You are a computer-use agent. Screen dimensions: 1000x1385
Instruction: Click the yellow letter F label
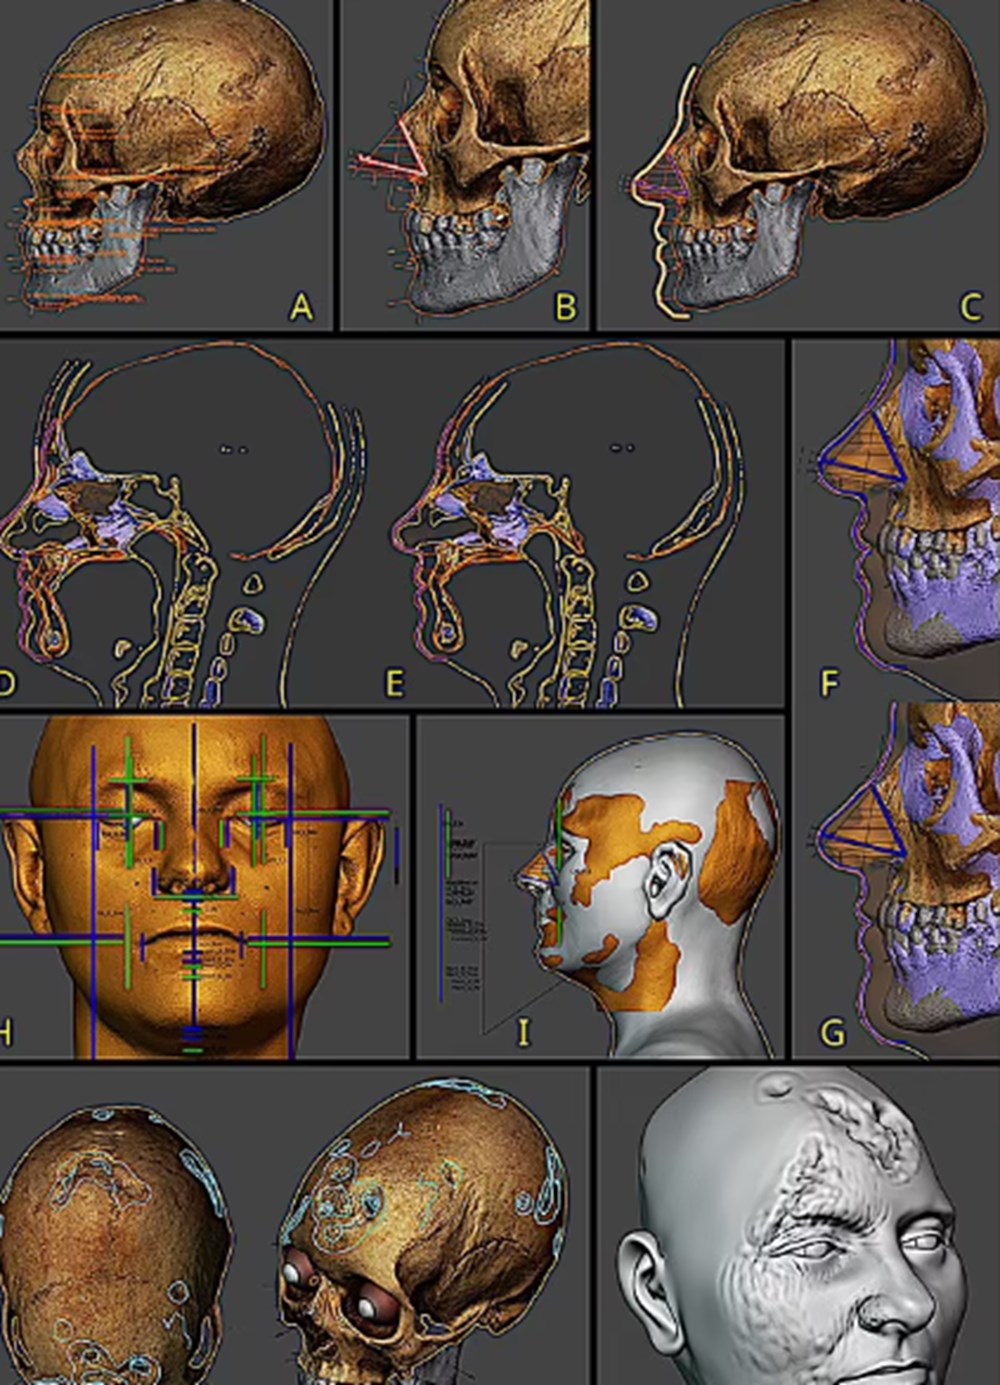tap(829, 684)
